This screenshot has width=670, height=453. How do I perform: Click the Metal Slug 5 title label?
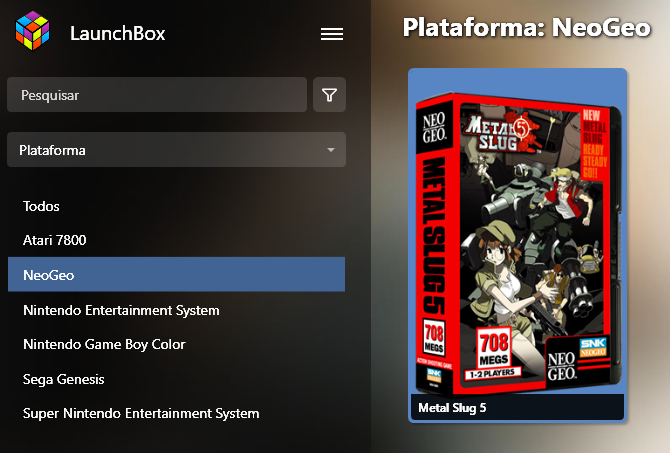click(452, 408)
